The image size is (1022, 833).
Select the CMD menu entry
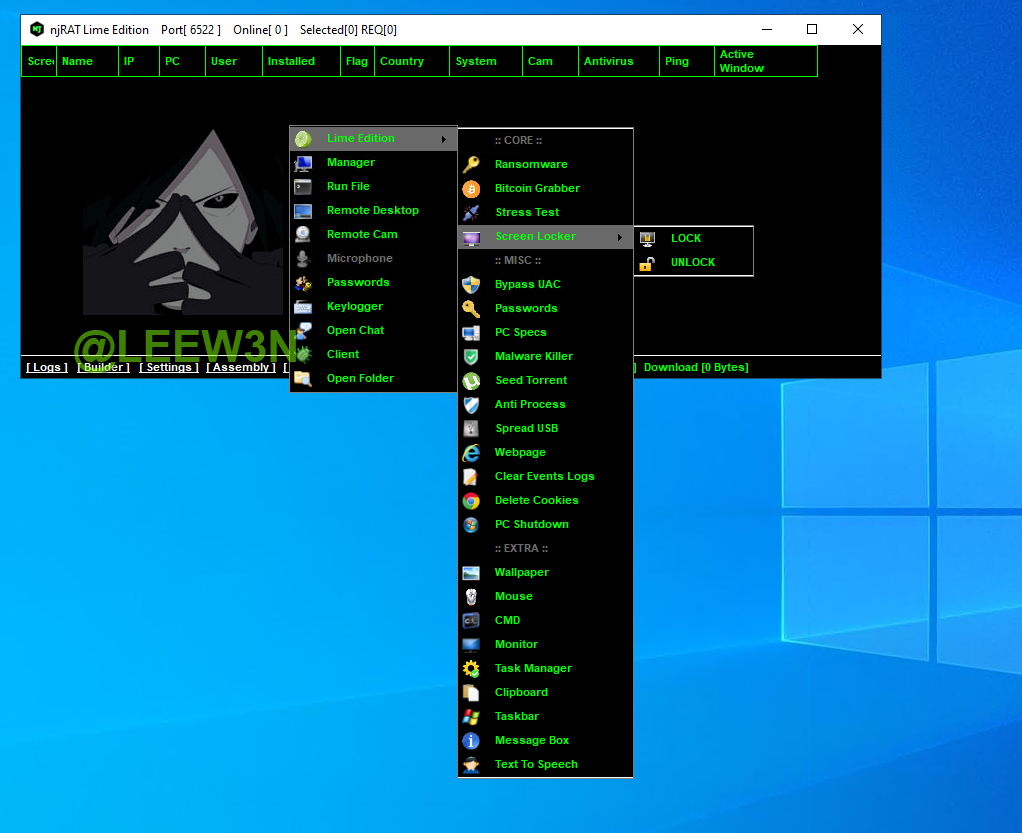[x=507, y=620]
